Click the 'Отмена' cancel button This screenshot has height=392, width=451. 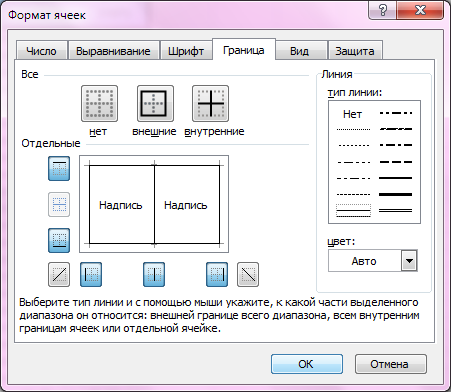(x=391, y=364)
